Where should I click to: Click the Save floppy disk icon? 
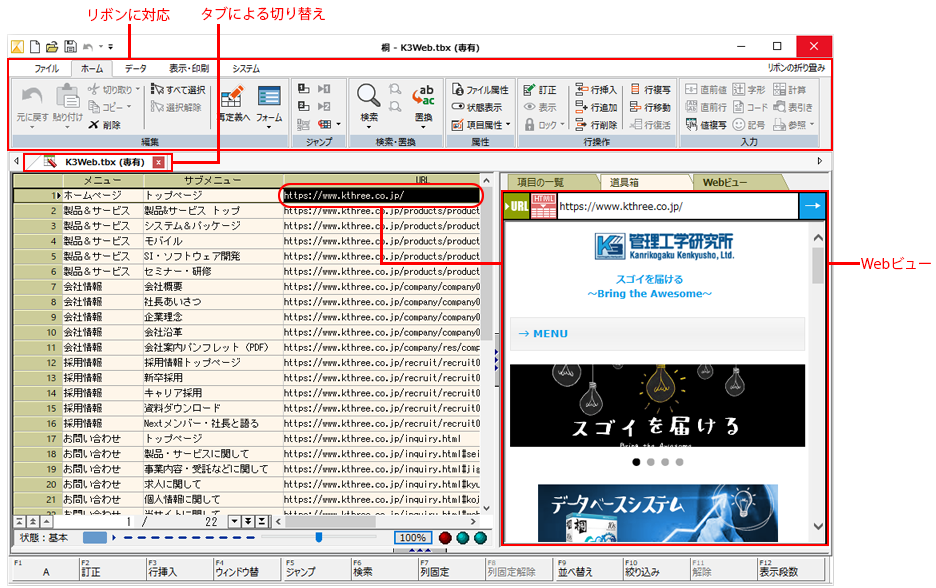[70, 47]
